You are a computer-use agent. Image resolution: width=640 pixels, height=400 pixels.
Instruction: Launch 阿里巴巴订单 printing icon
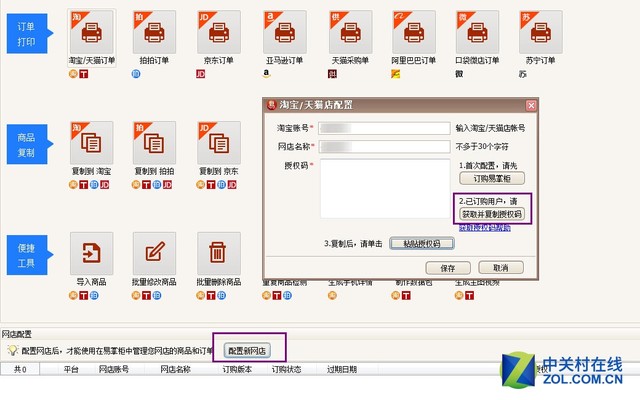coord(413,33)
